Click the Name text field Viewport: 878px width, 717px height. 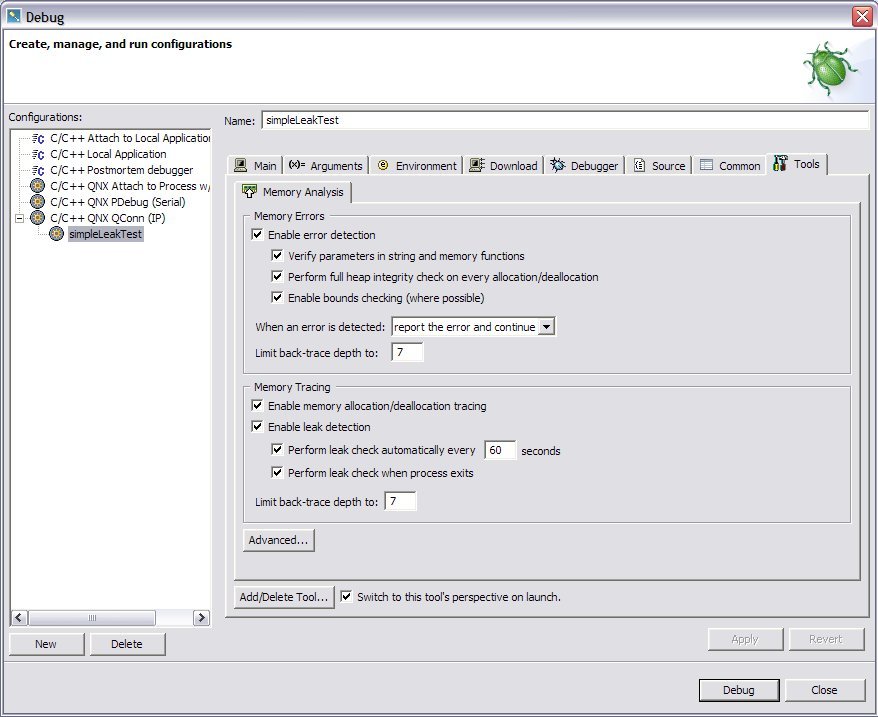(565, 120)
